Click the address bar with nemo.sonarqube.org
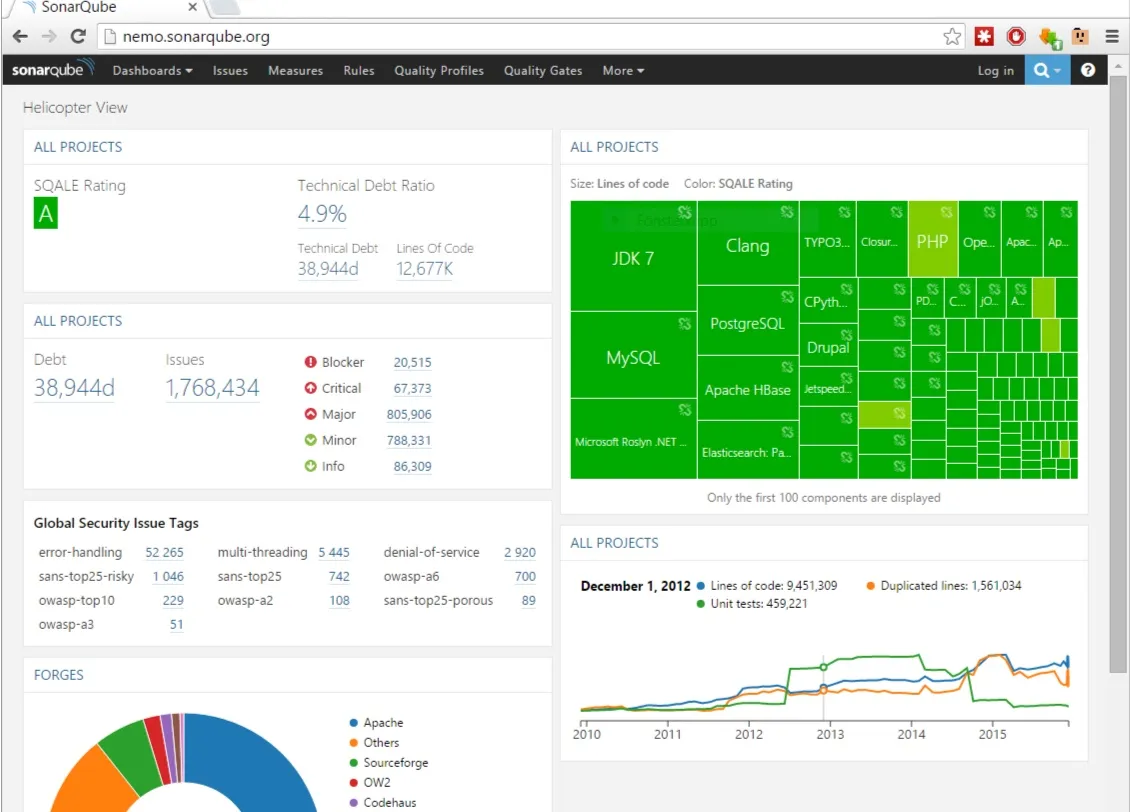This screenshot has width=1130, height=812. (520, 37)
